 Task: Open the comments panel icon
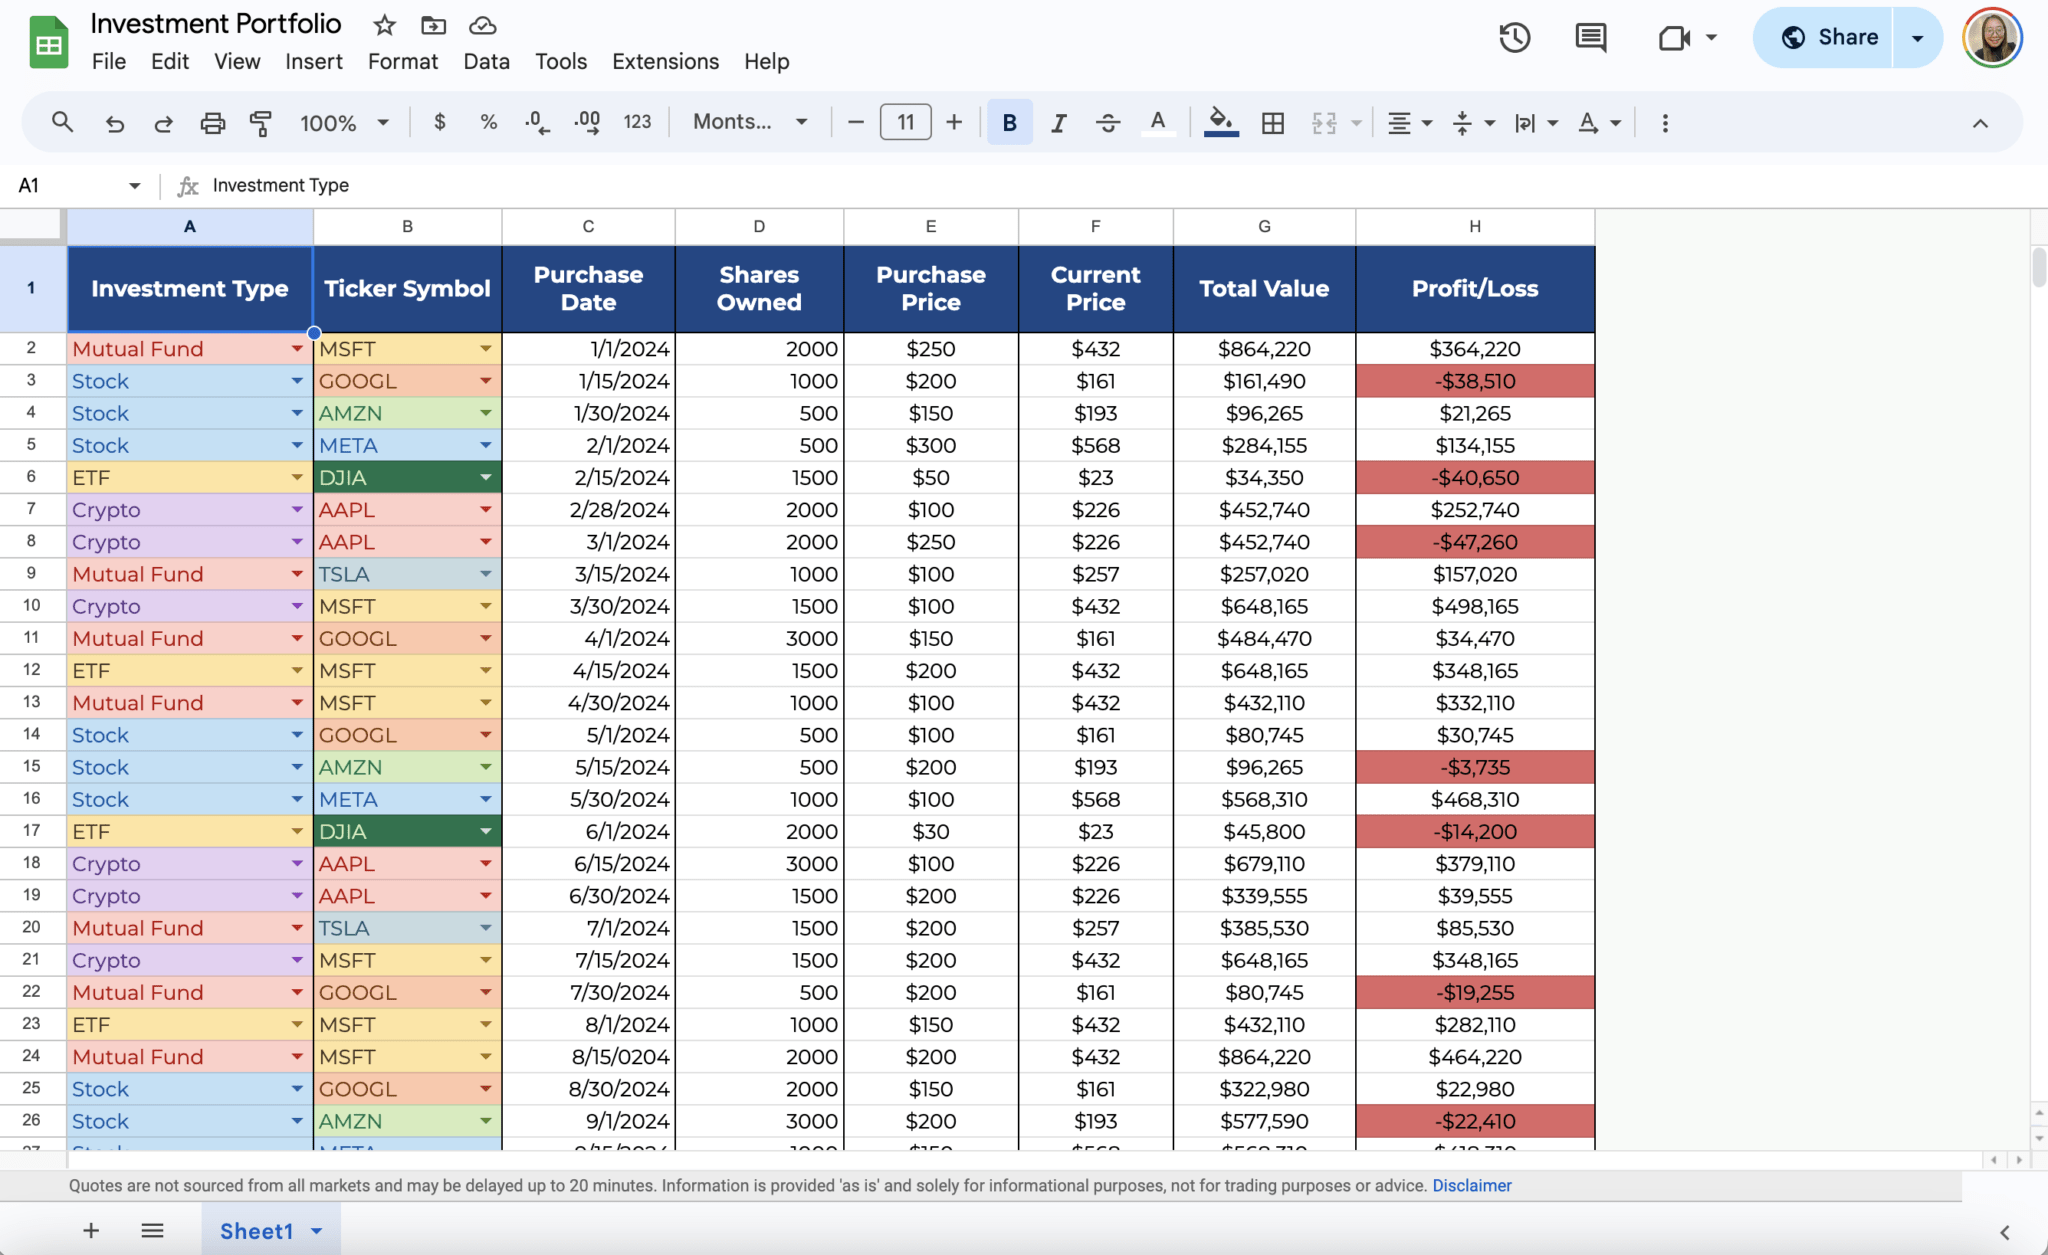1590,38
